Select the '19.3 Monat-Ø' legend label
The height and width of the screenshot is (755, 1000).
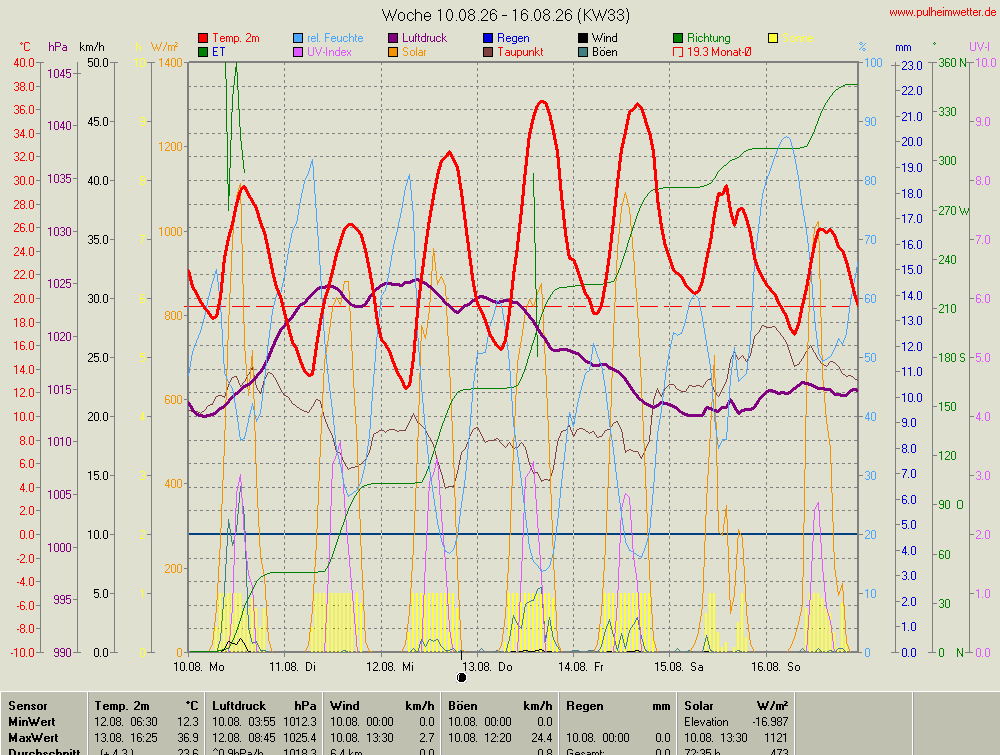coord(719,52)
